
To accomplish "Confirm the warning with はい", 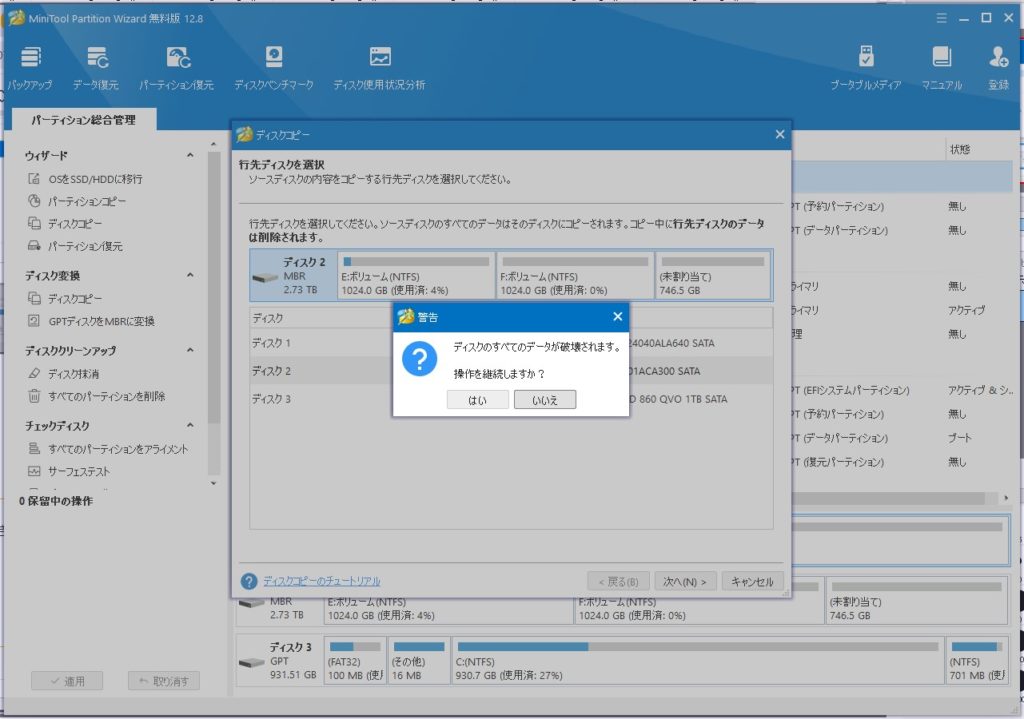I will coord(477,400).
